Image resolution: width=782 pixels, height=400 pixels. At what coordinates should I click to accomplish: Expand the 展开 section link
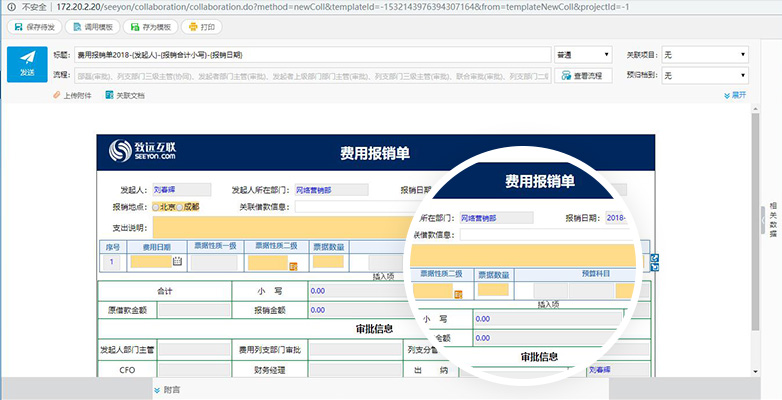coord(735,95)
